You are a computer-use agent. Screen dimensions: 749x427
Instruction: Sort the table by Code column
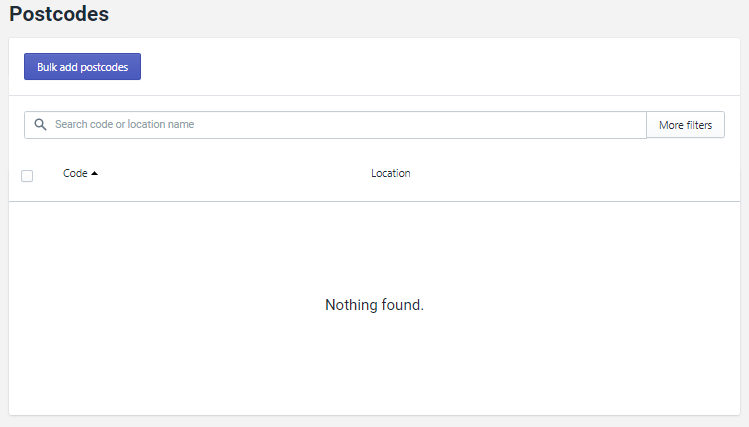[75, 173]
